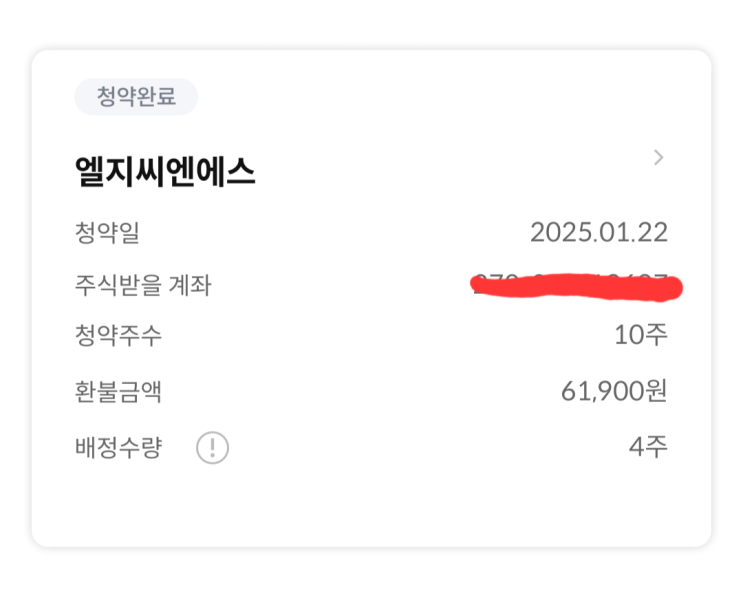The width and height of the screenshot is (743, 607).
Task: Tap the 환불금액 label
Action: (118, 391)
